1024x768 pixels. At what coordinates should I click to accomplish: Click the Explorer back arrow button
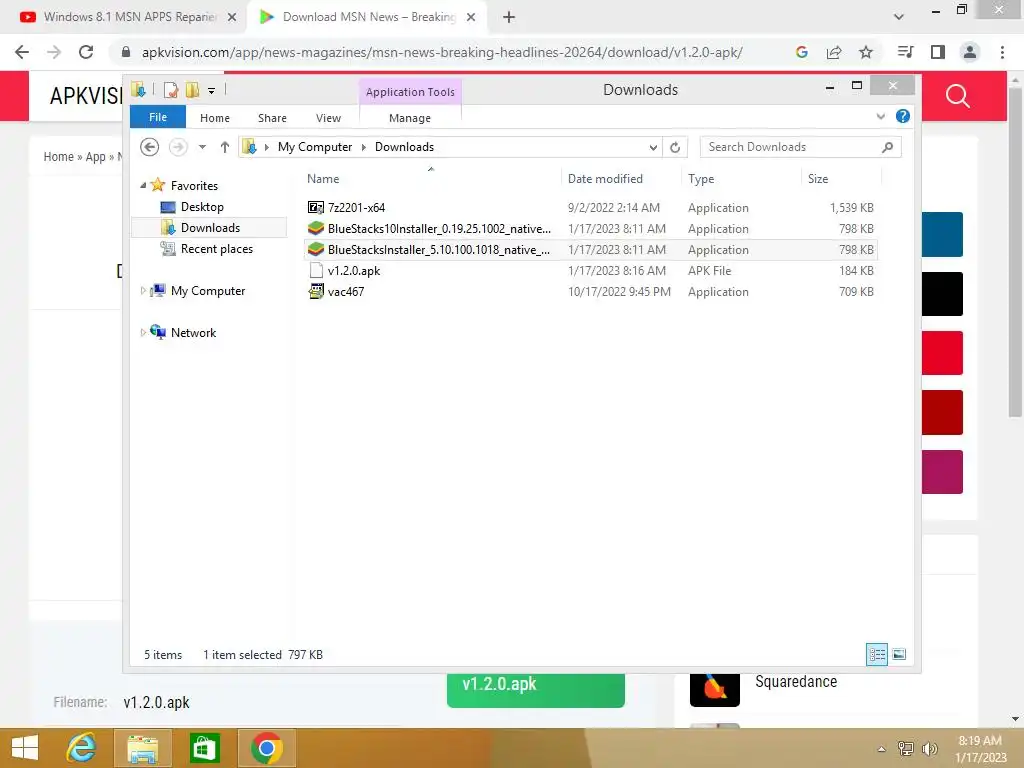point(150,147)
